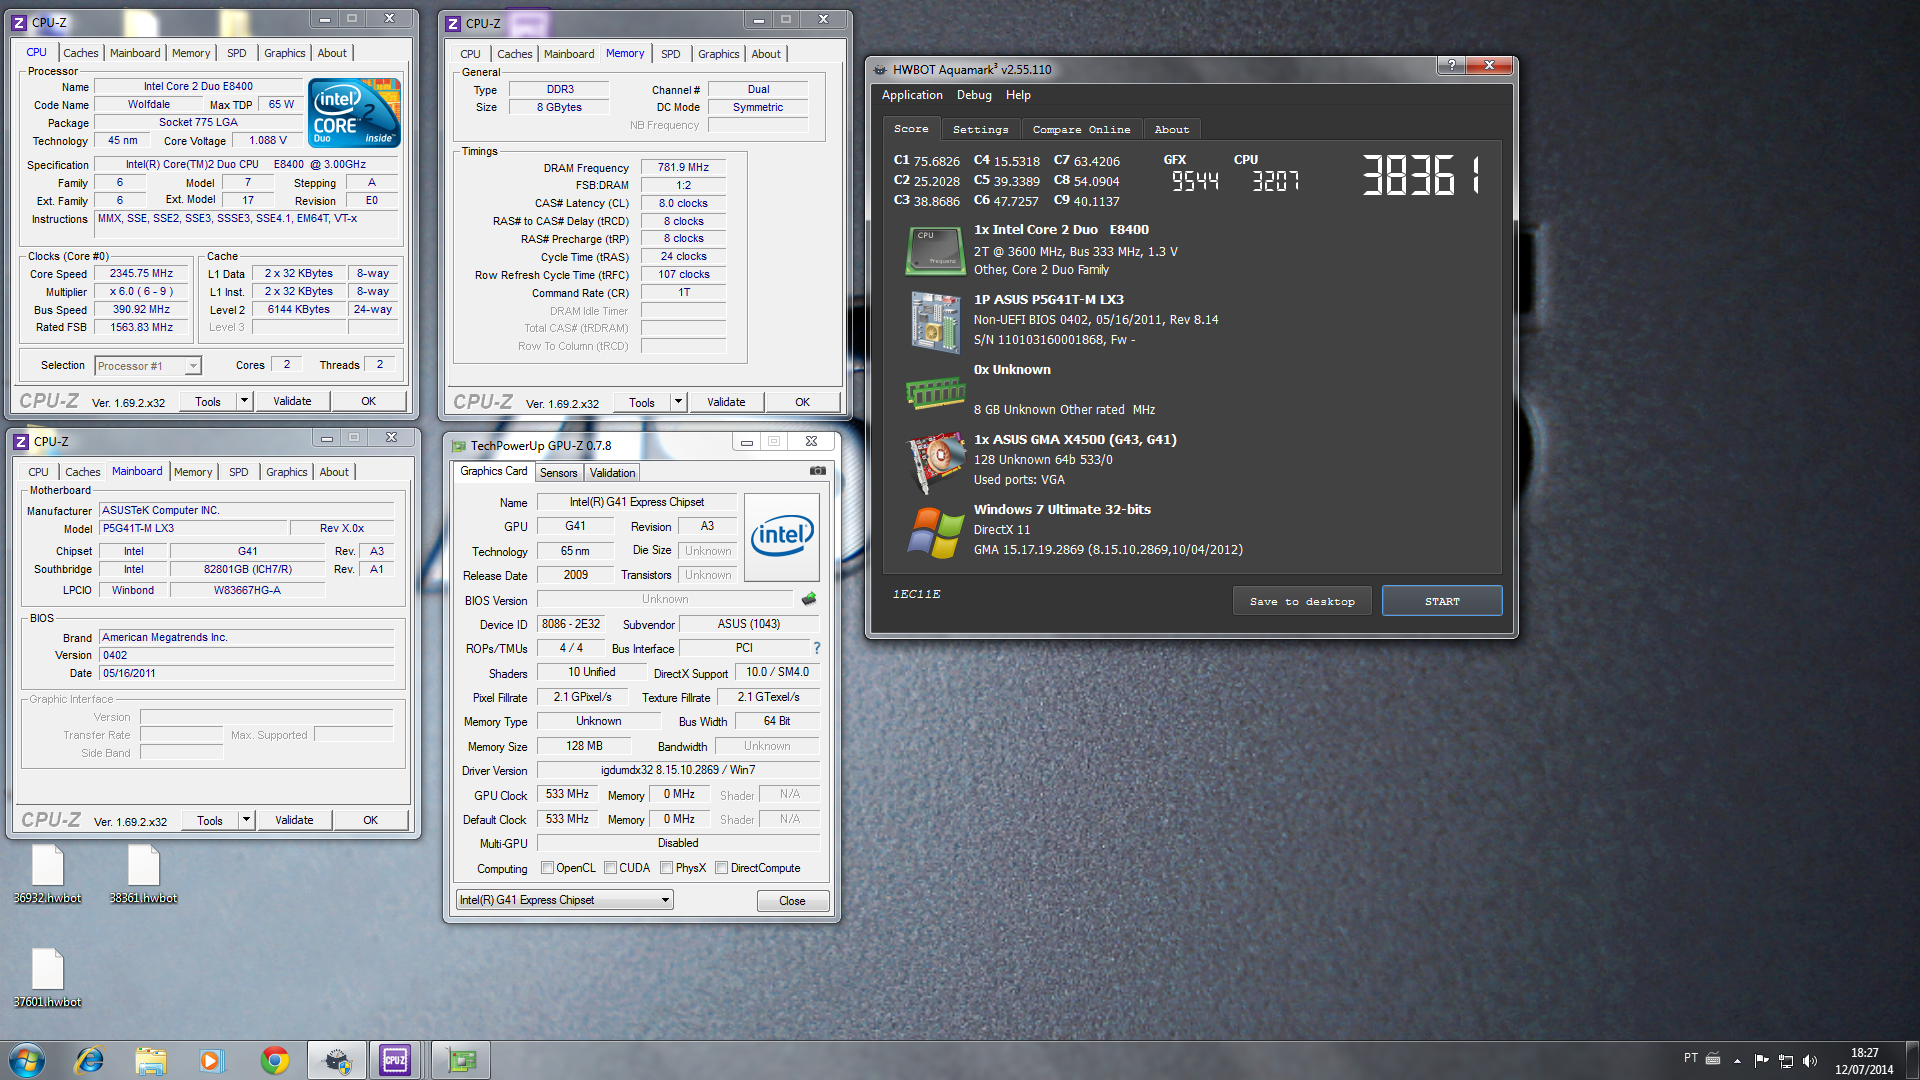Open the Sensors tab in GPU-Z

pyautogui.click(x=559, y=473)
